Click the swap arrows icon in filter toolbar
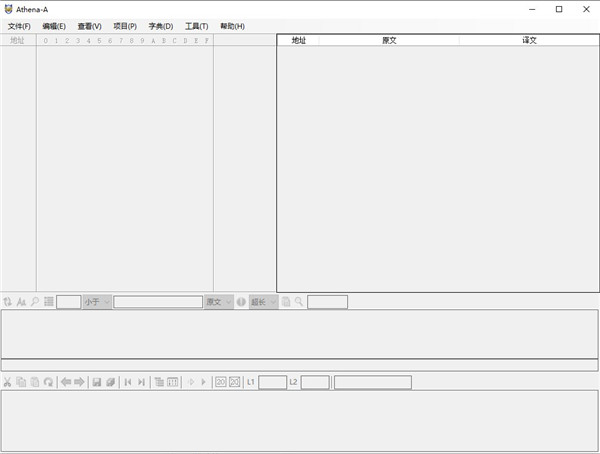 coord(8,302)
